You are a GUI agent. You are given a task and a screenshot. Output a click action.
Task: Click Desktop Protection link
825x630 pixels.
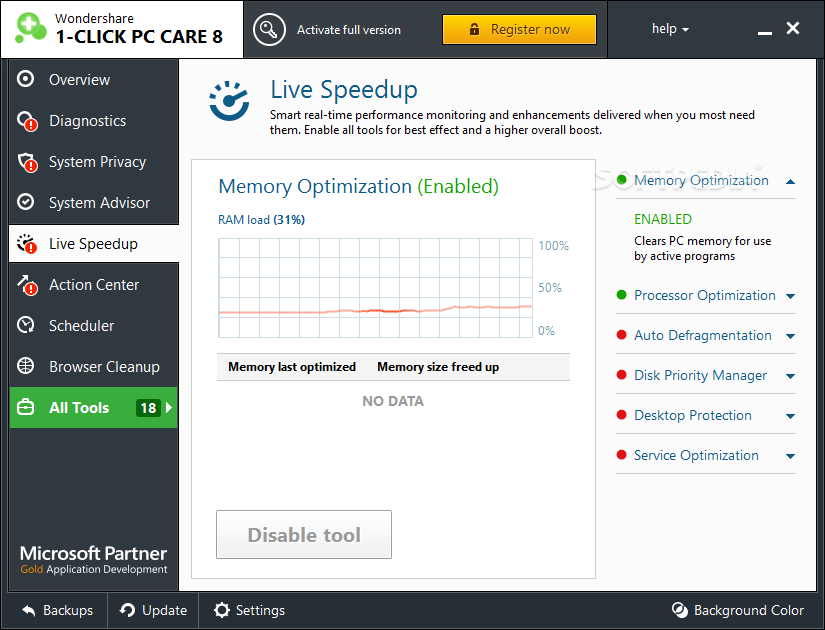point(692,415)
